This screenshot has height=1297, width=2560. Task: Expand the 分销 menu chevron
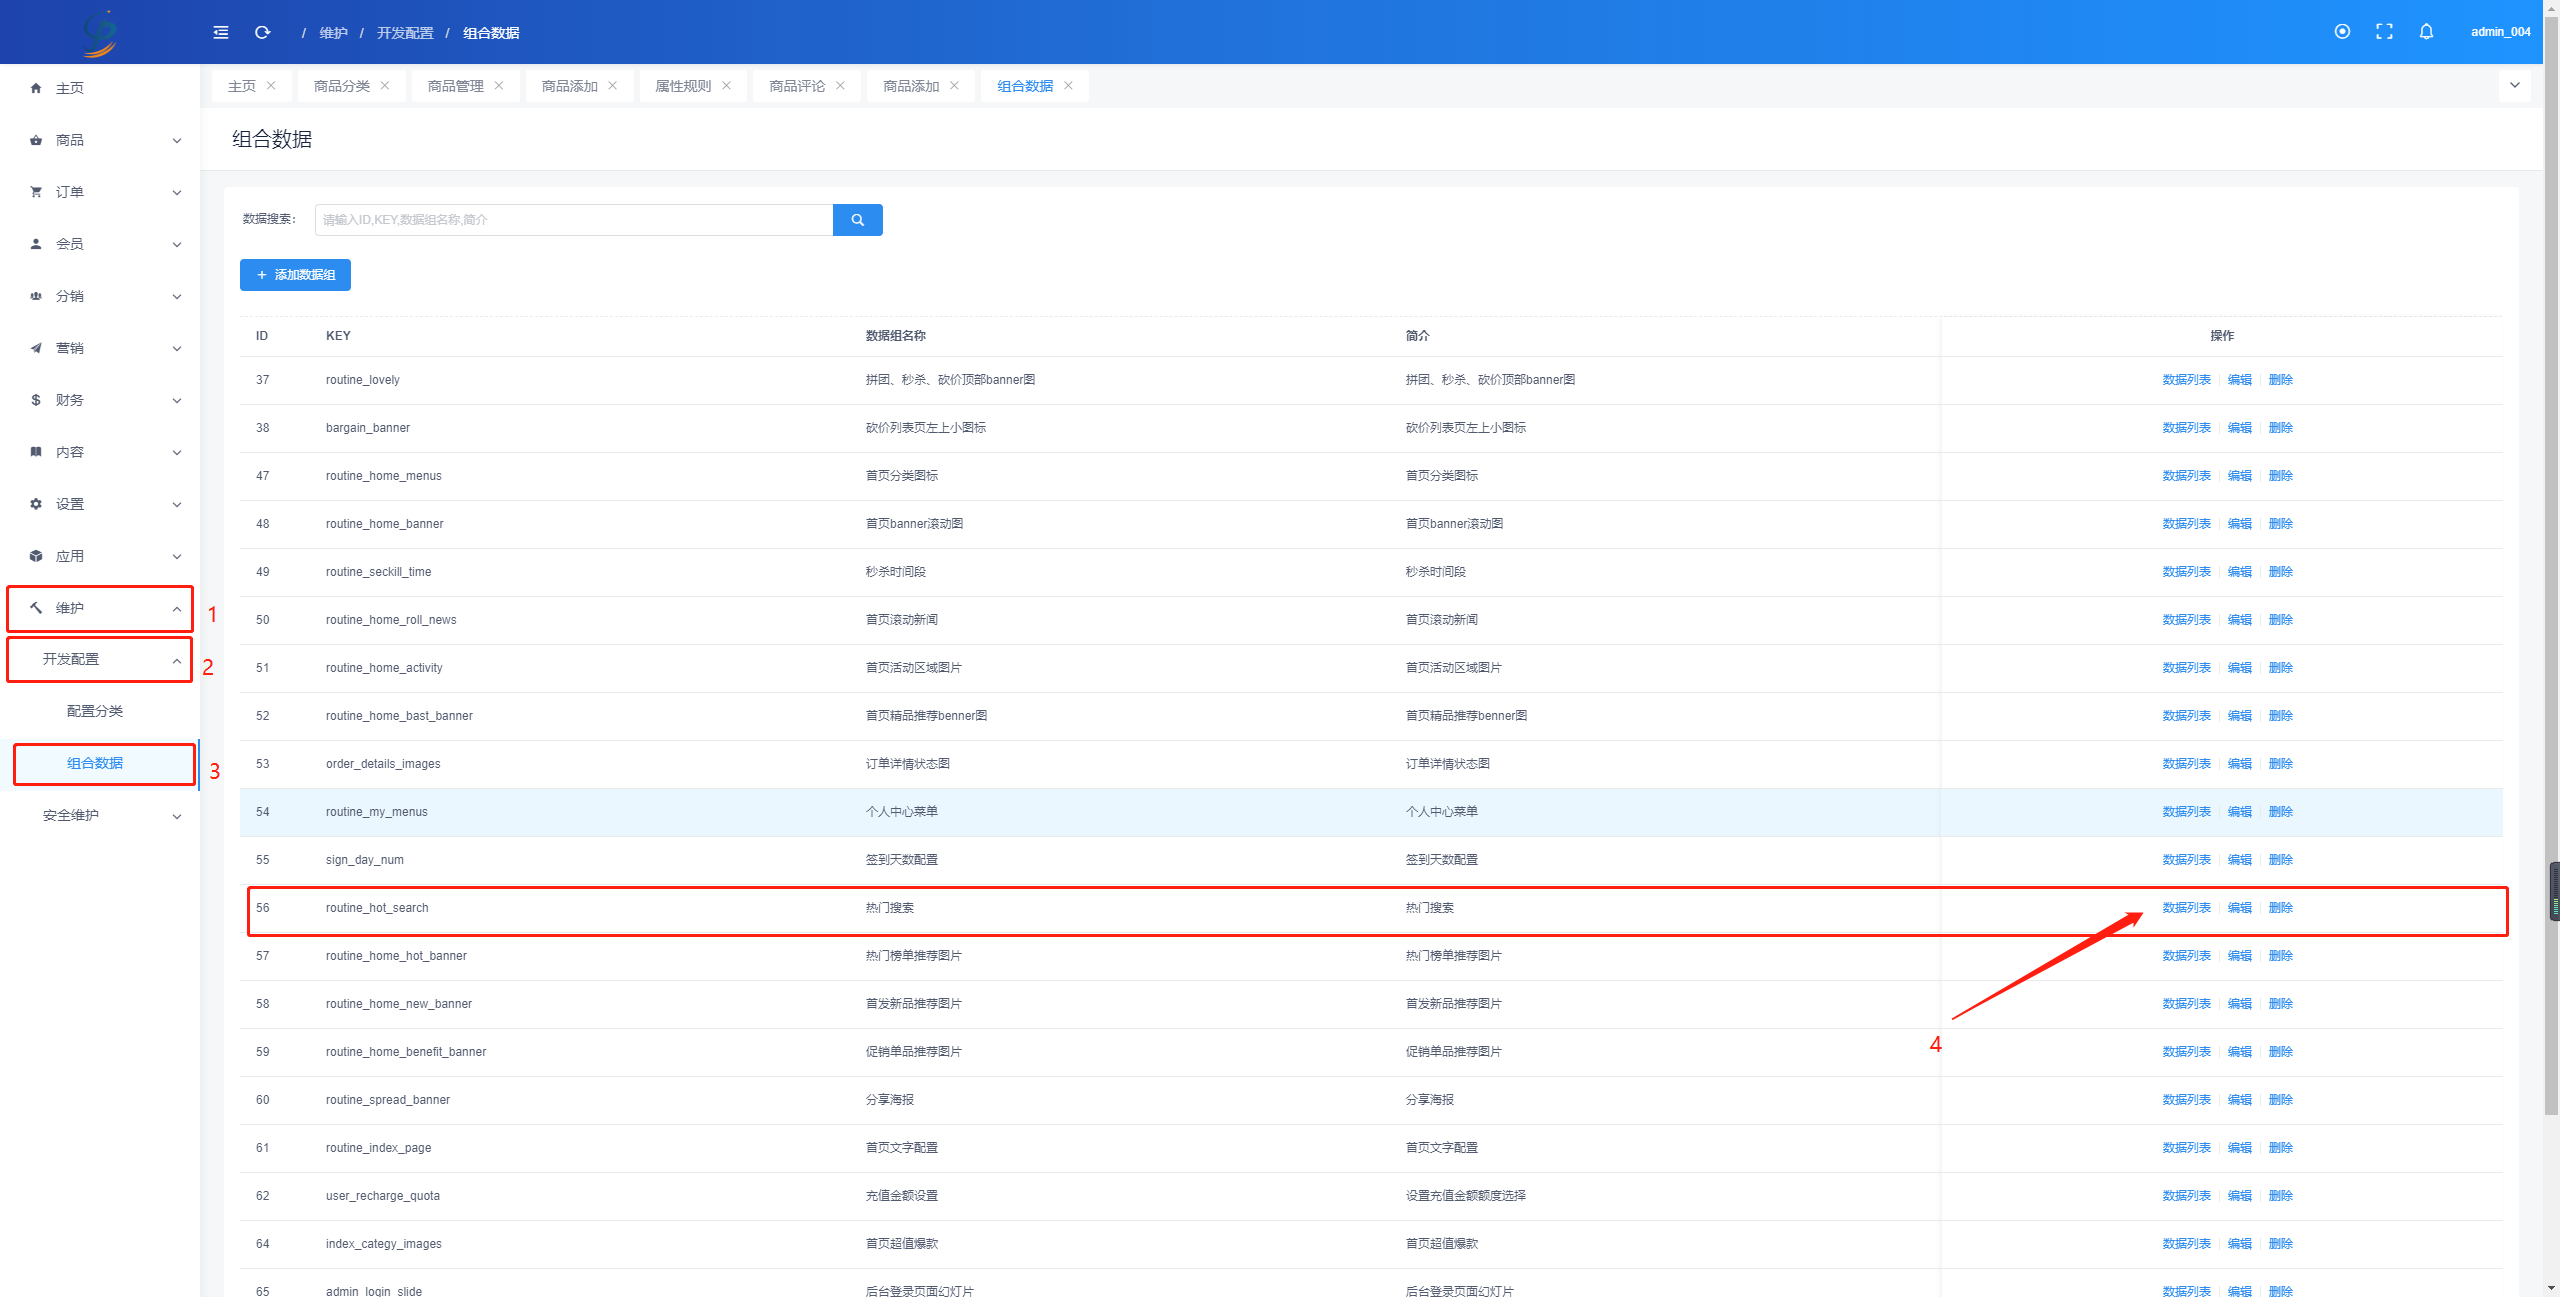pyautogui.click(x=177, y=297)
